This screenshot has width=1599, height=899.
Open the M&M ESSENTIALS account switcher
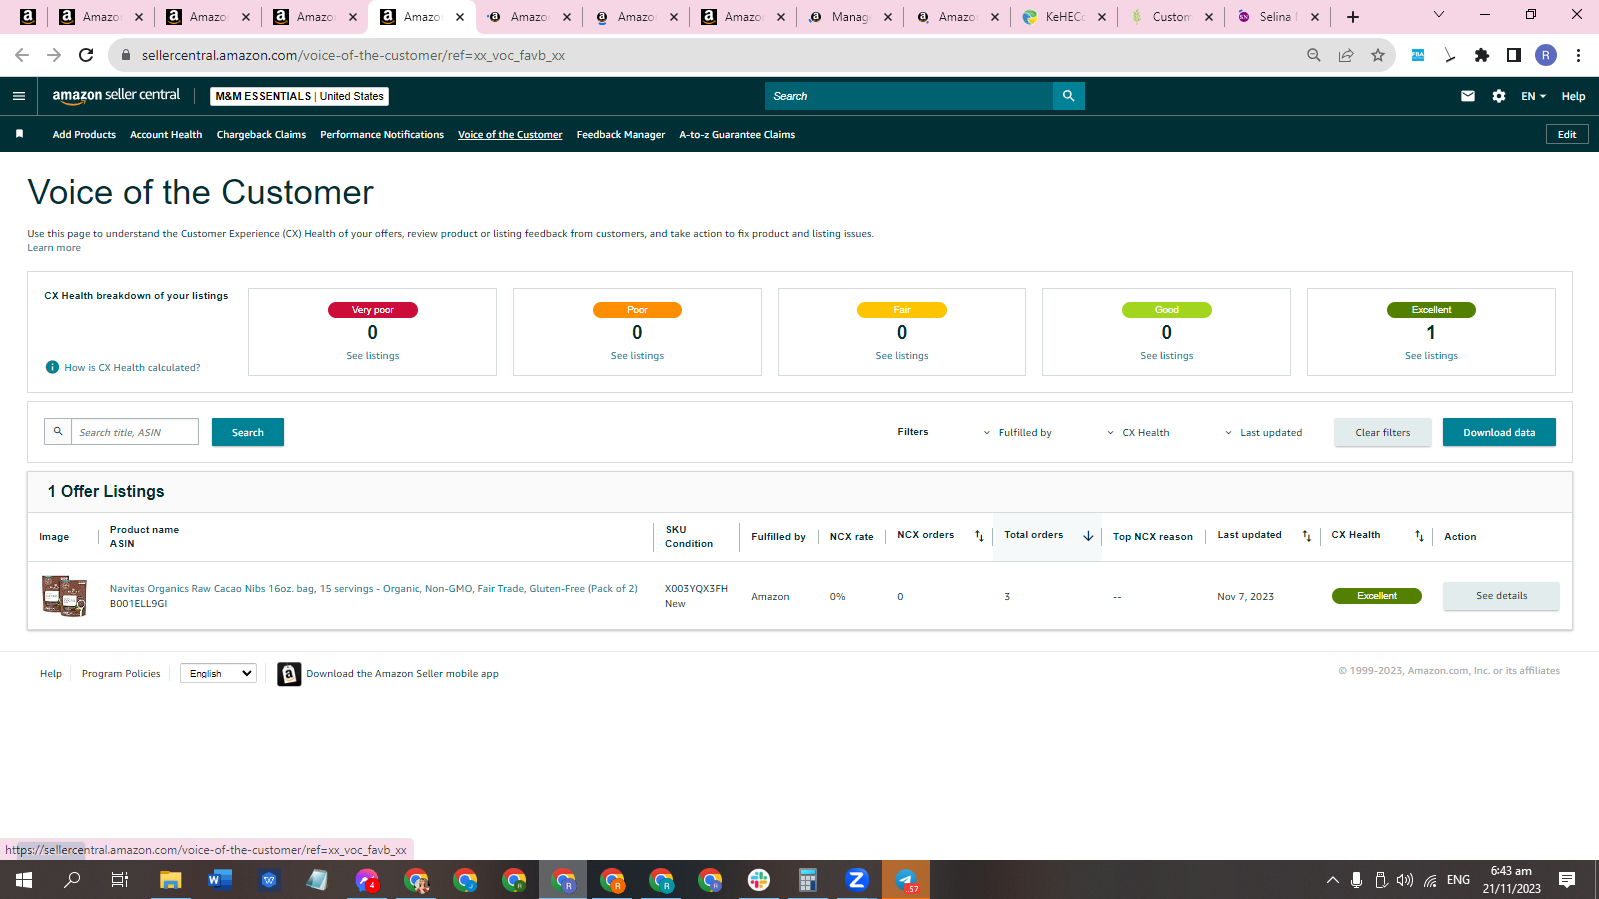pos(299,96)
